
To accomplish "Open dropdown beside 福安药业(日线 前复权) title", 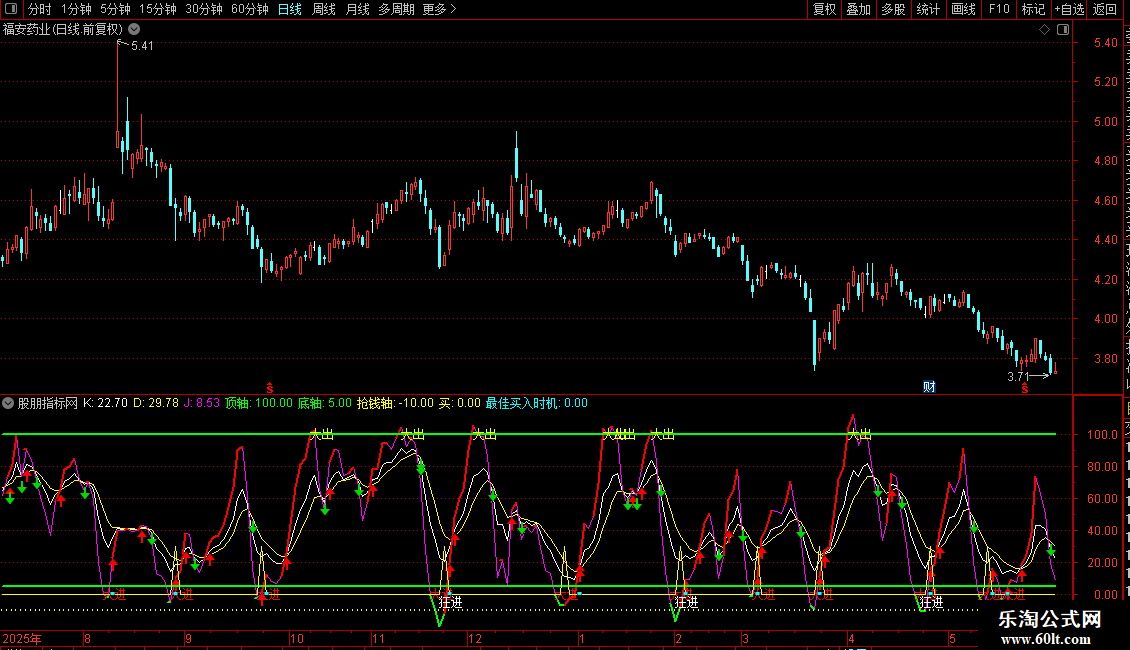I will pyautogui.click(x=134, y=30).
